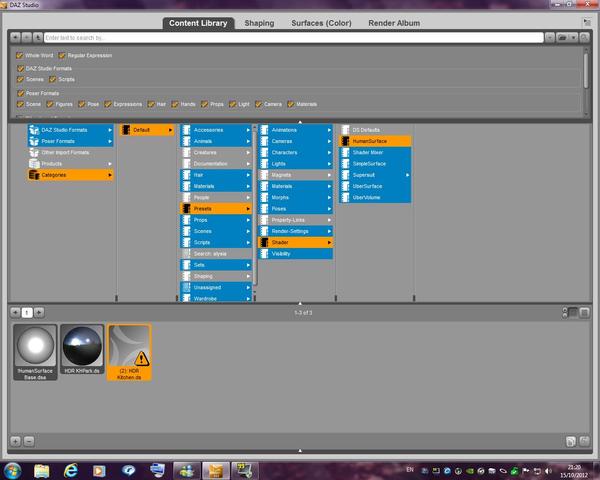The height and width of the screenshot is (480, 600).
Task: Toggle the Materials filter checkbox
Action: [291, 104]
